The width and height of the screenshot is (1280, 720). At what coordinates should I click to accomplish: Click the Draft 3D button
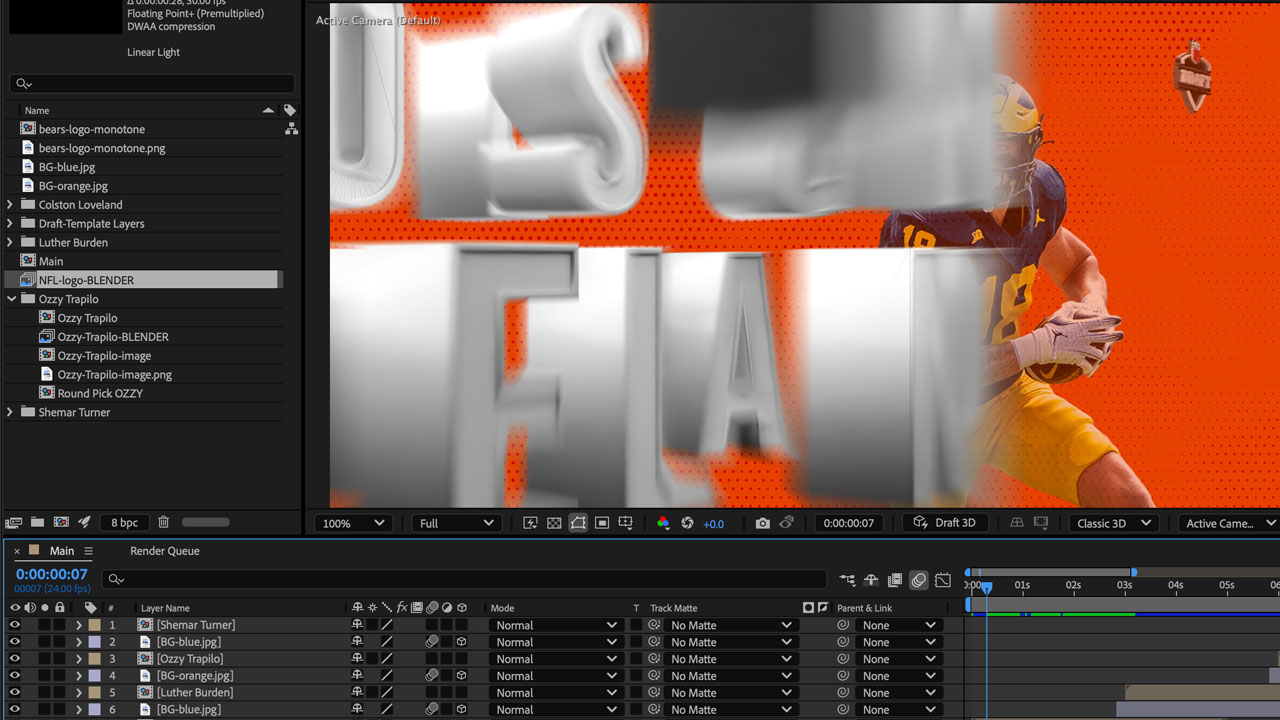pyautogui.click(x=945, y=523)
